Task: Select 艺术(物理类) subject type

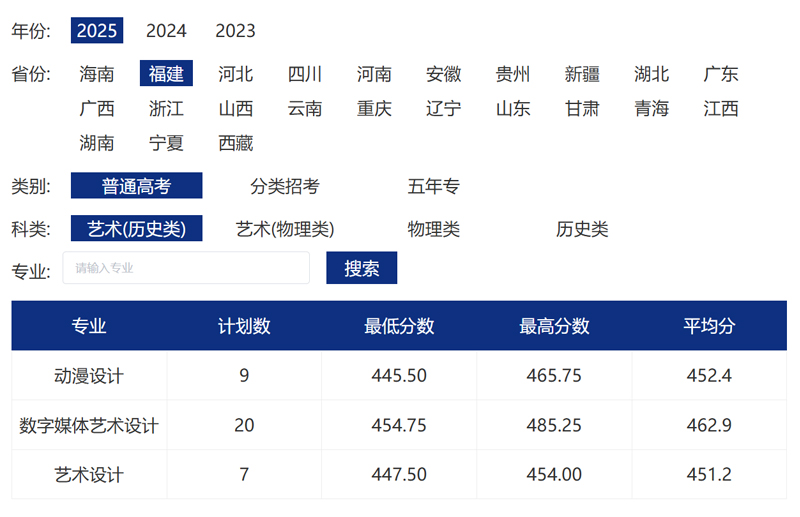Action: (285, 229)
